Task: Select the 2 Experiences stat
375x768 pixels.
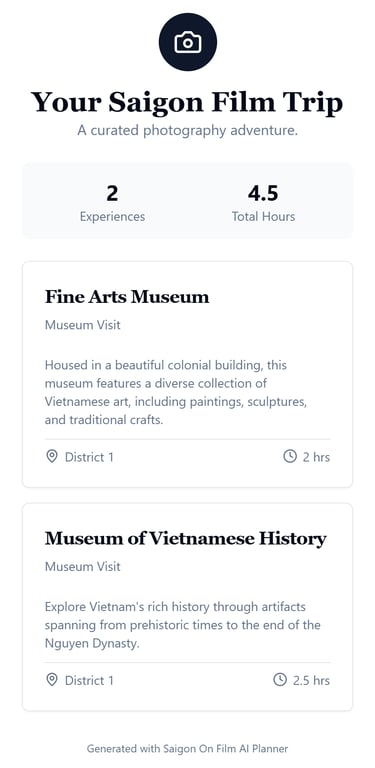Action: 112,203
